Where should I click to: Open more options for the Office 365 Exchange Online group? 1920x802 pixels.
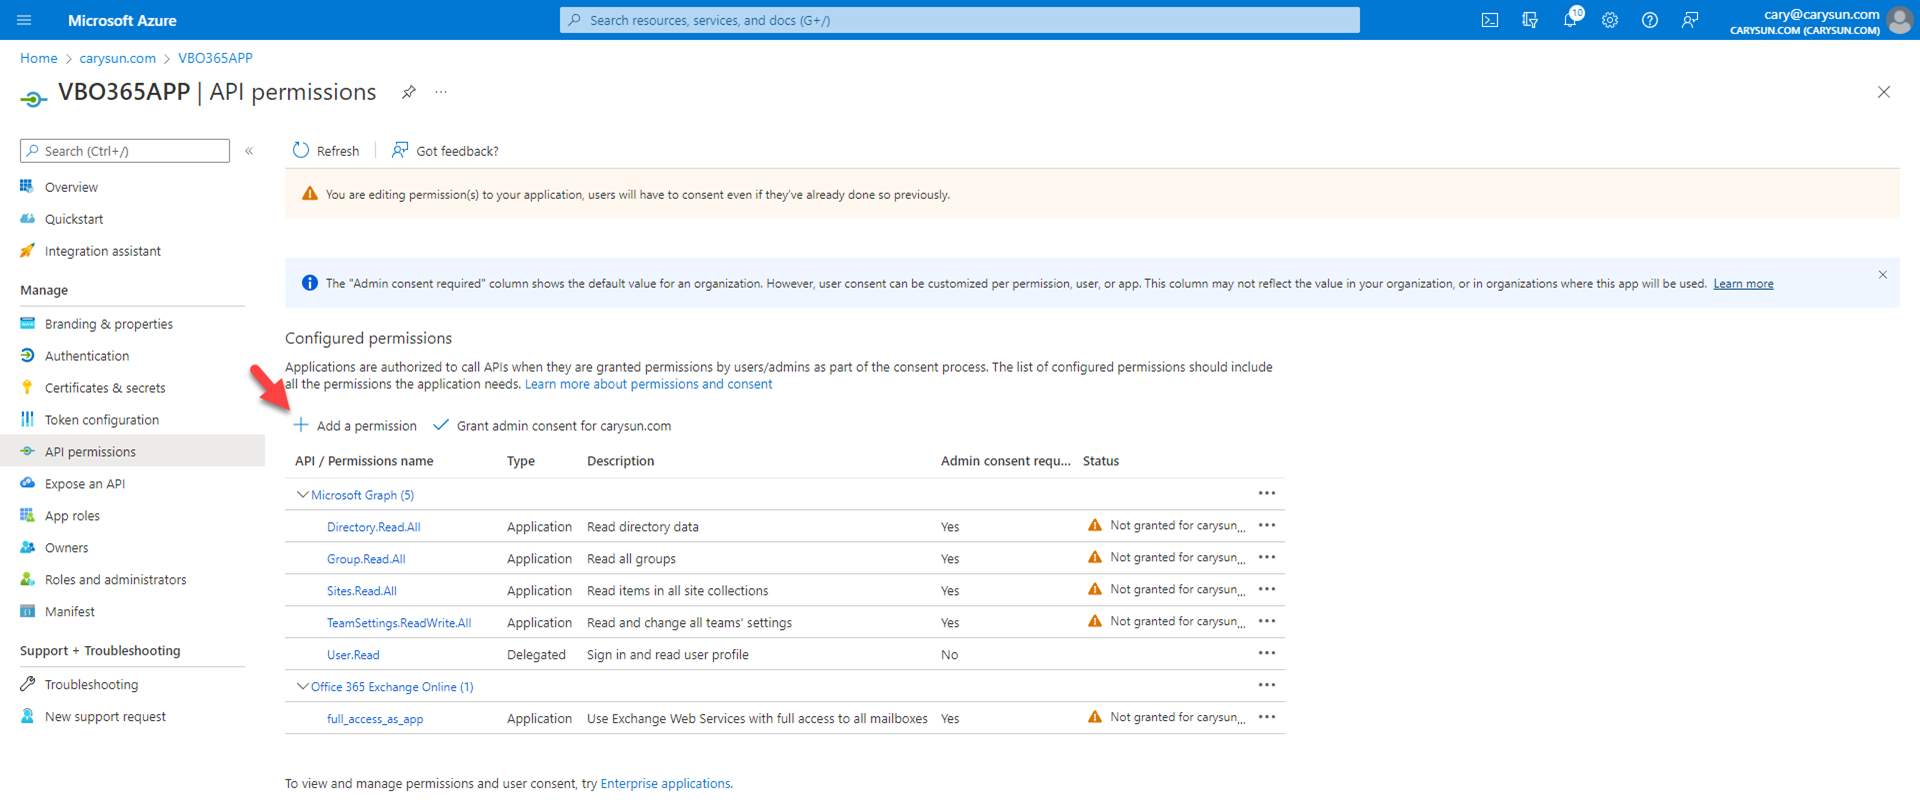[1267, 685]
